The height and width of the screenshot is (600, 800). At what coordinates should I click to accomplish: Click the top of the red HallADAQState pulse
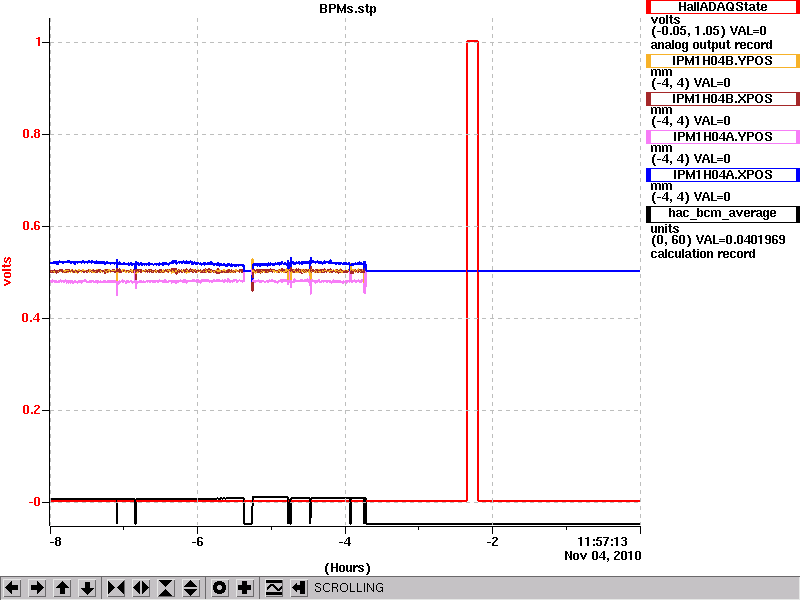(x=472, y=41)
